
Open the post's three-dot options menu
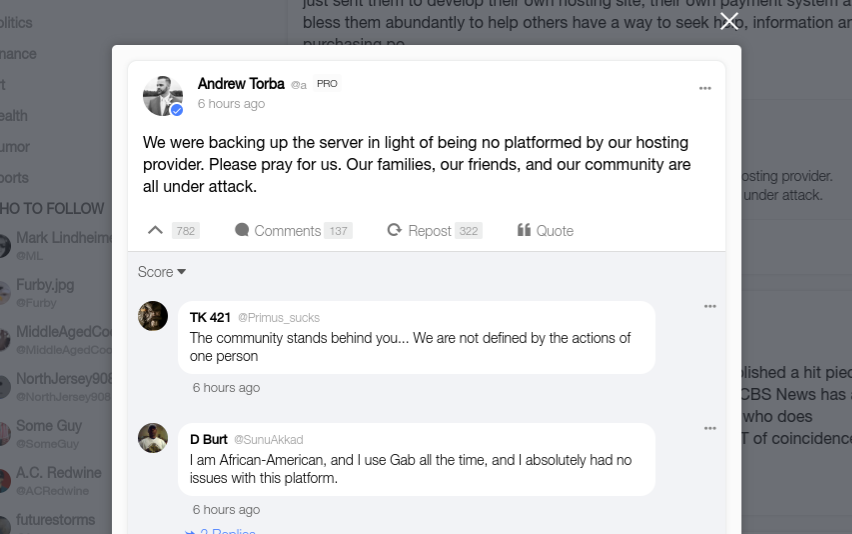point(705,88)
